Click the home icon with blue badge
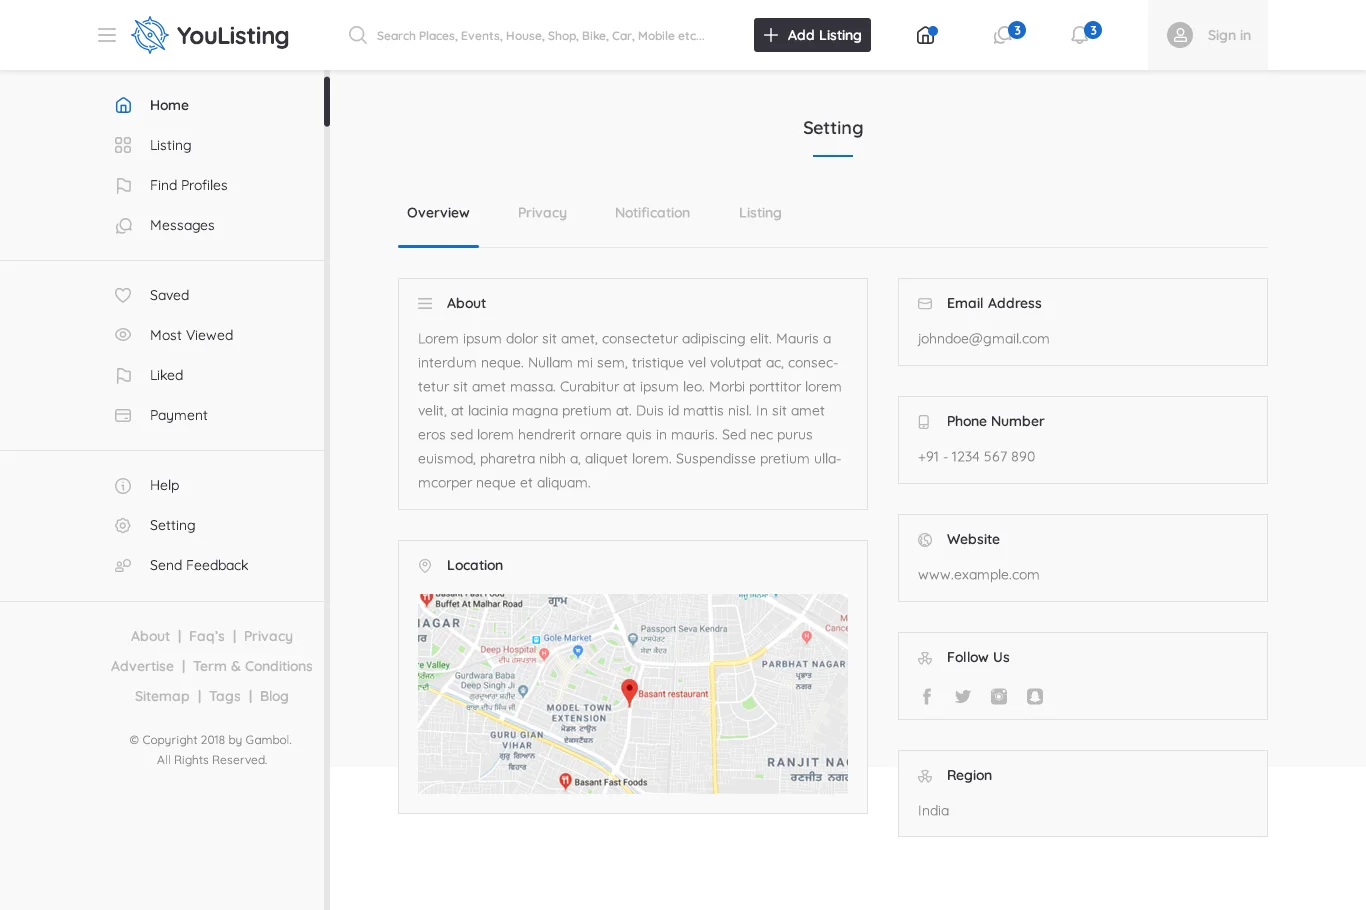The image size is (1366, 910). tap(925, 34)
